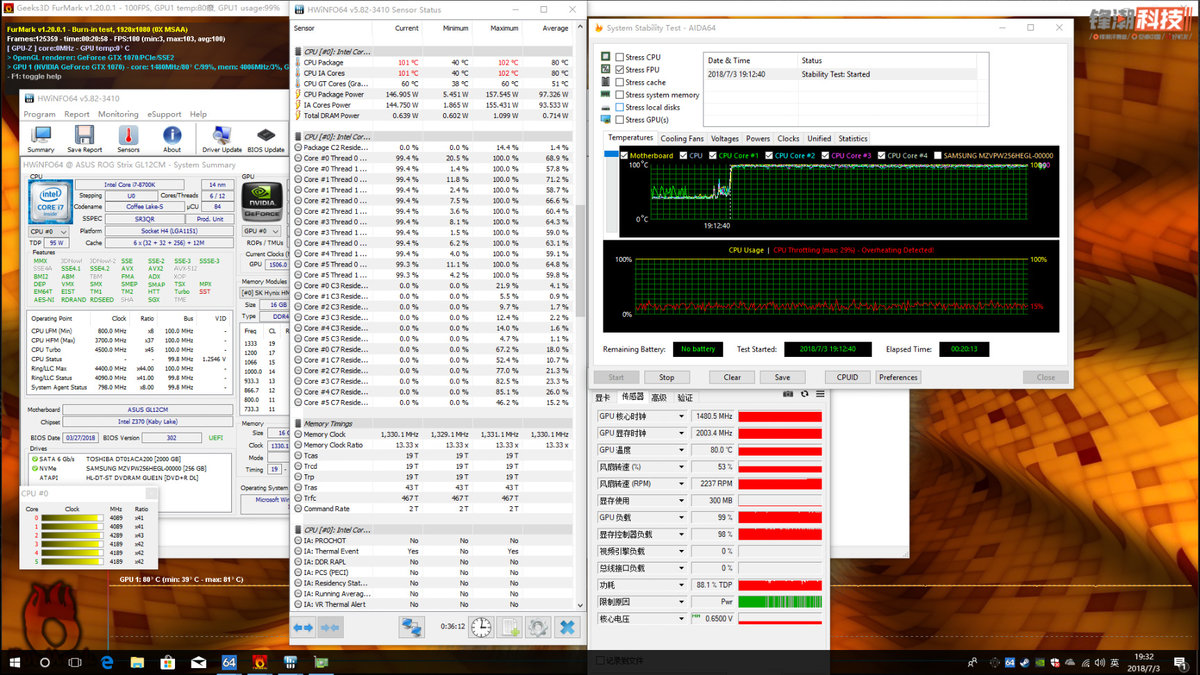The height and width of the screenshot is (675, 1200).
Task: Enable the Stress CPU checkbox
Action: pyautogui.click(x=620, y=58)
